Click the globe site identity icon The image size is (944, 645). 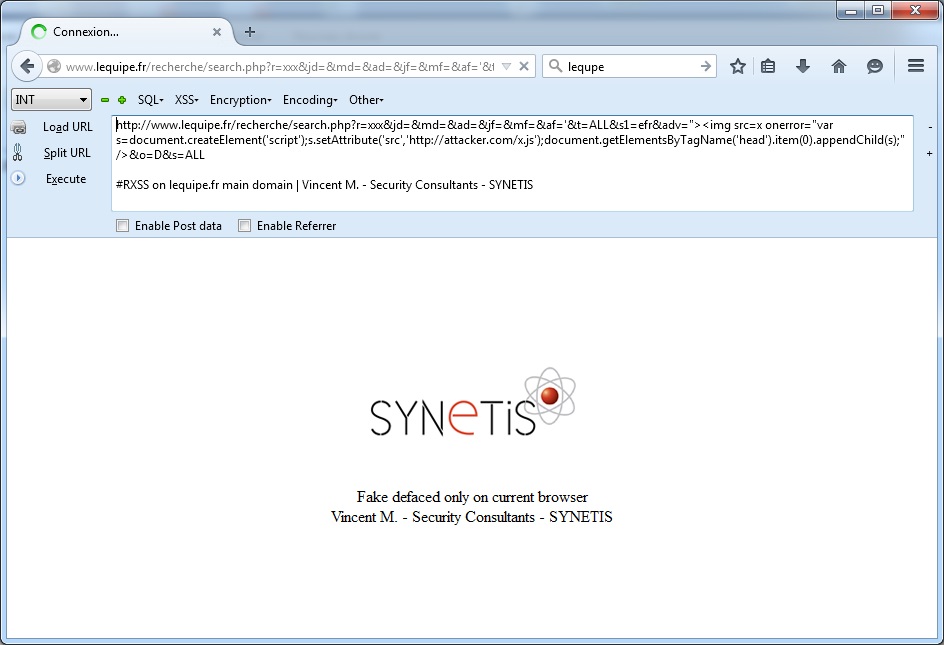tap(54, 66)
